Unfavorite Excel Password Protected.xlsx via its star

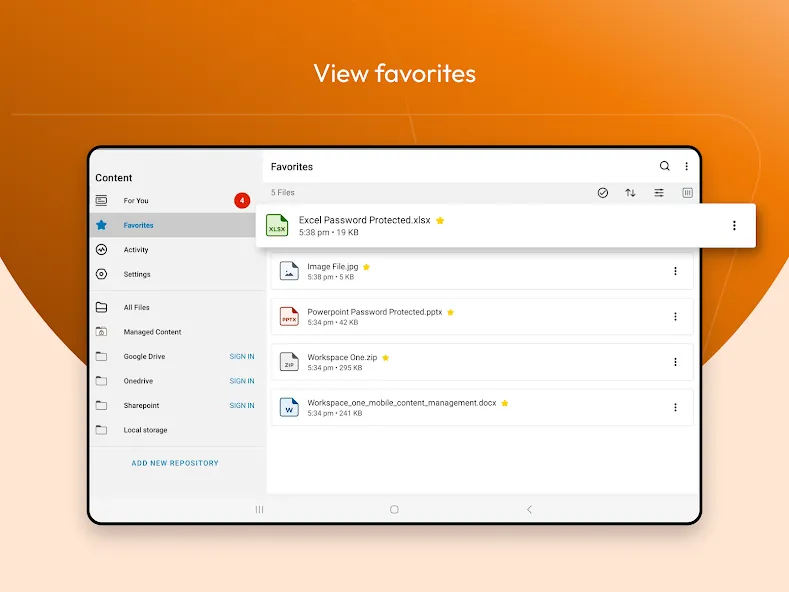(440, 220)
